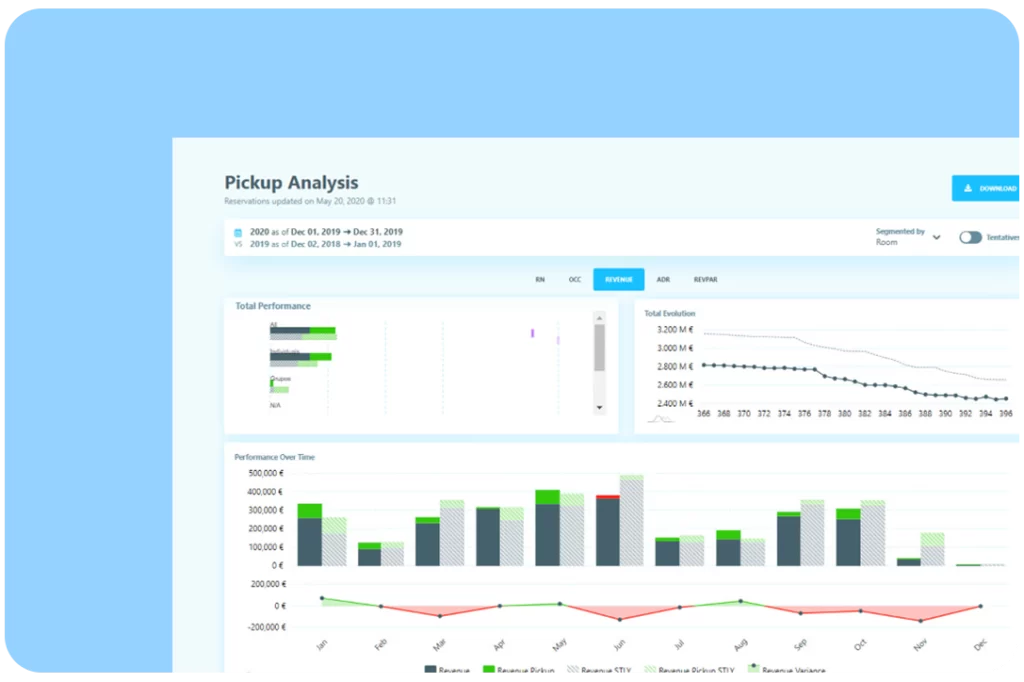Click the download arrow icon

click(x=967, y=188)
